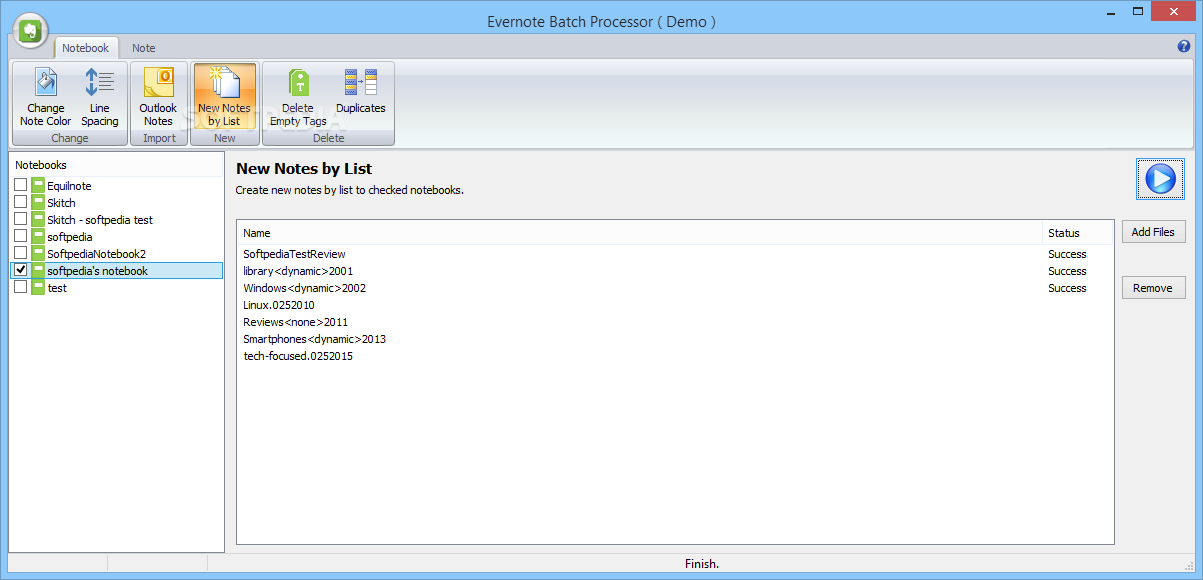The image size is (1203, 580).
Task: Open the help question mark icon
Action: tap(1184, 46)
